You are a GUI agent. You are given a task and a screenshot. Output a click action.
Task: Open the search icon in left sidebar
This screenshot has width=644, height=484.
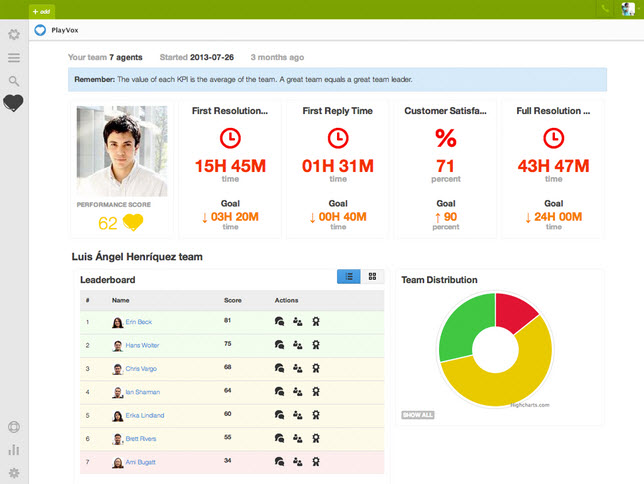[x=14, y=81]
